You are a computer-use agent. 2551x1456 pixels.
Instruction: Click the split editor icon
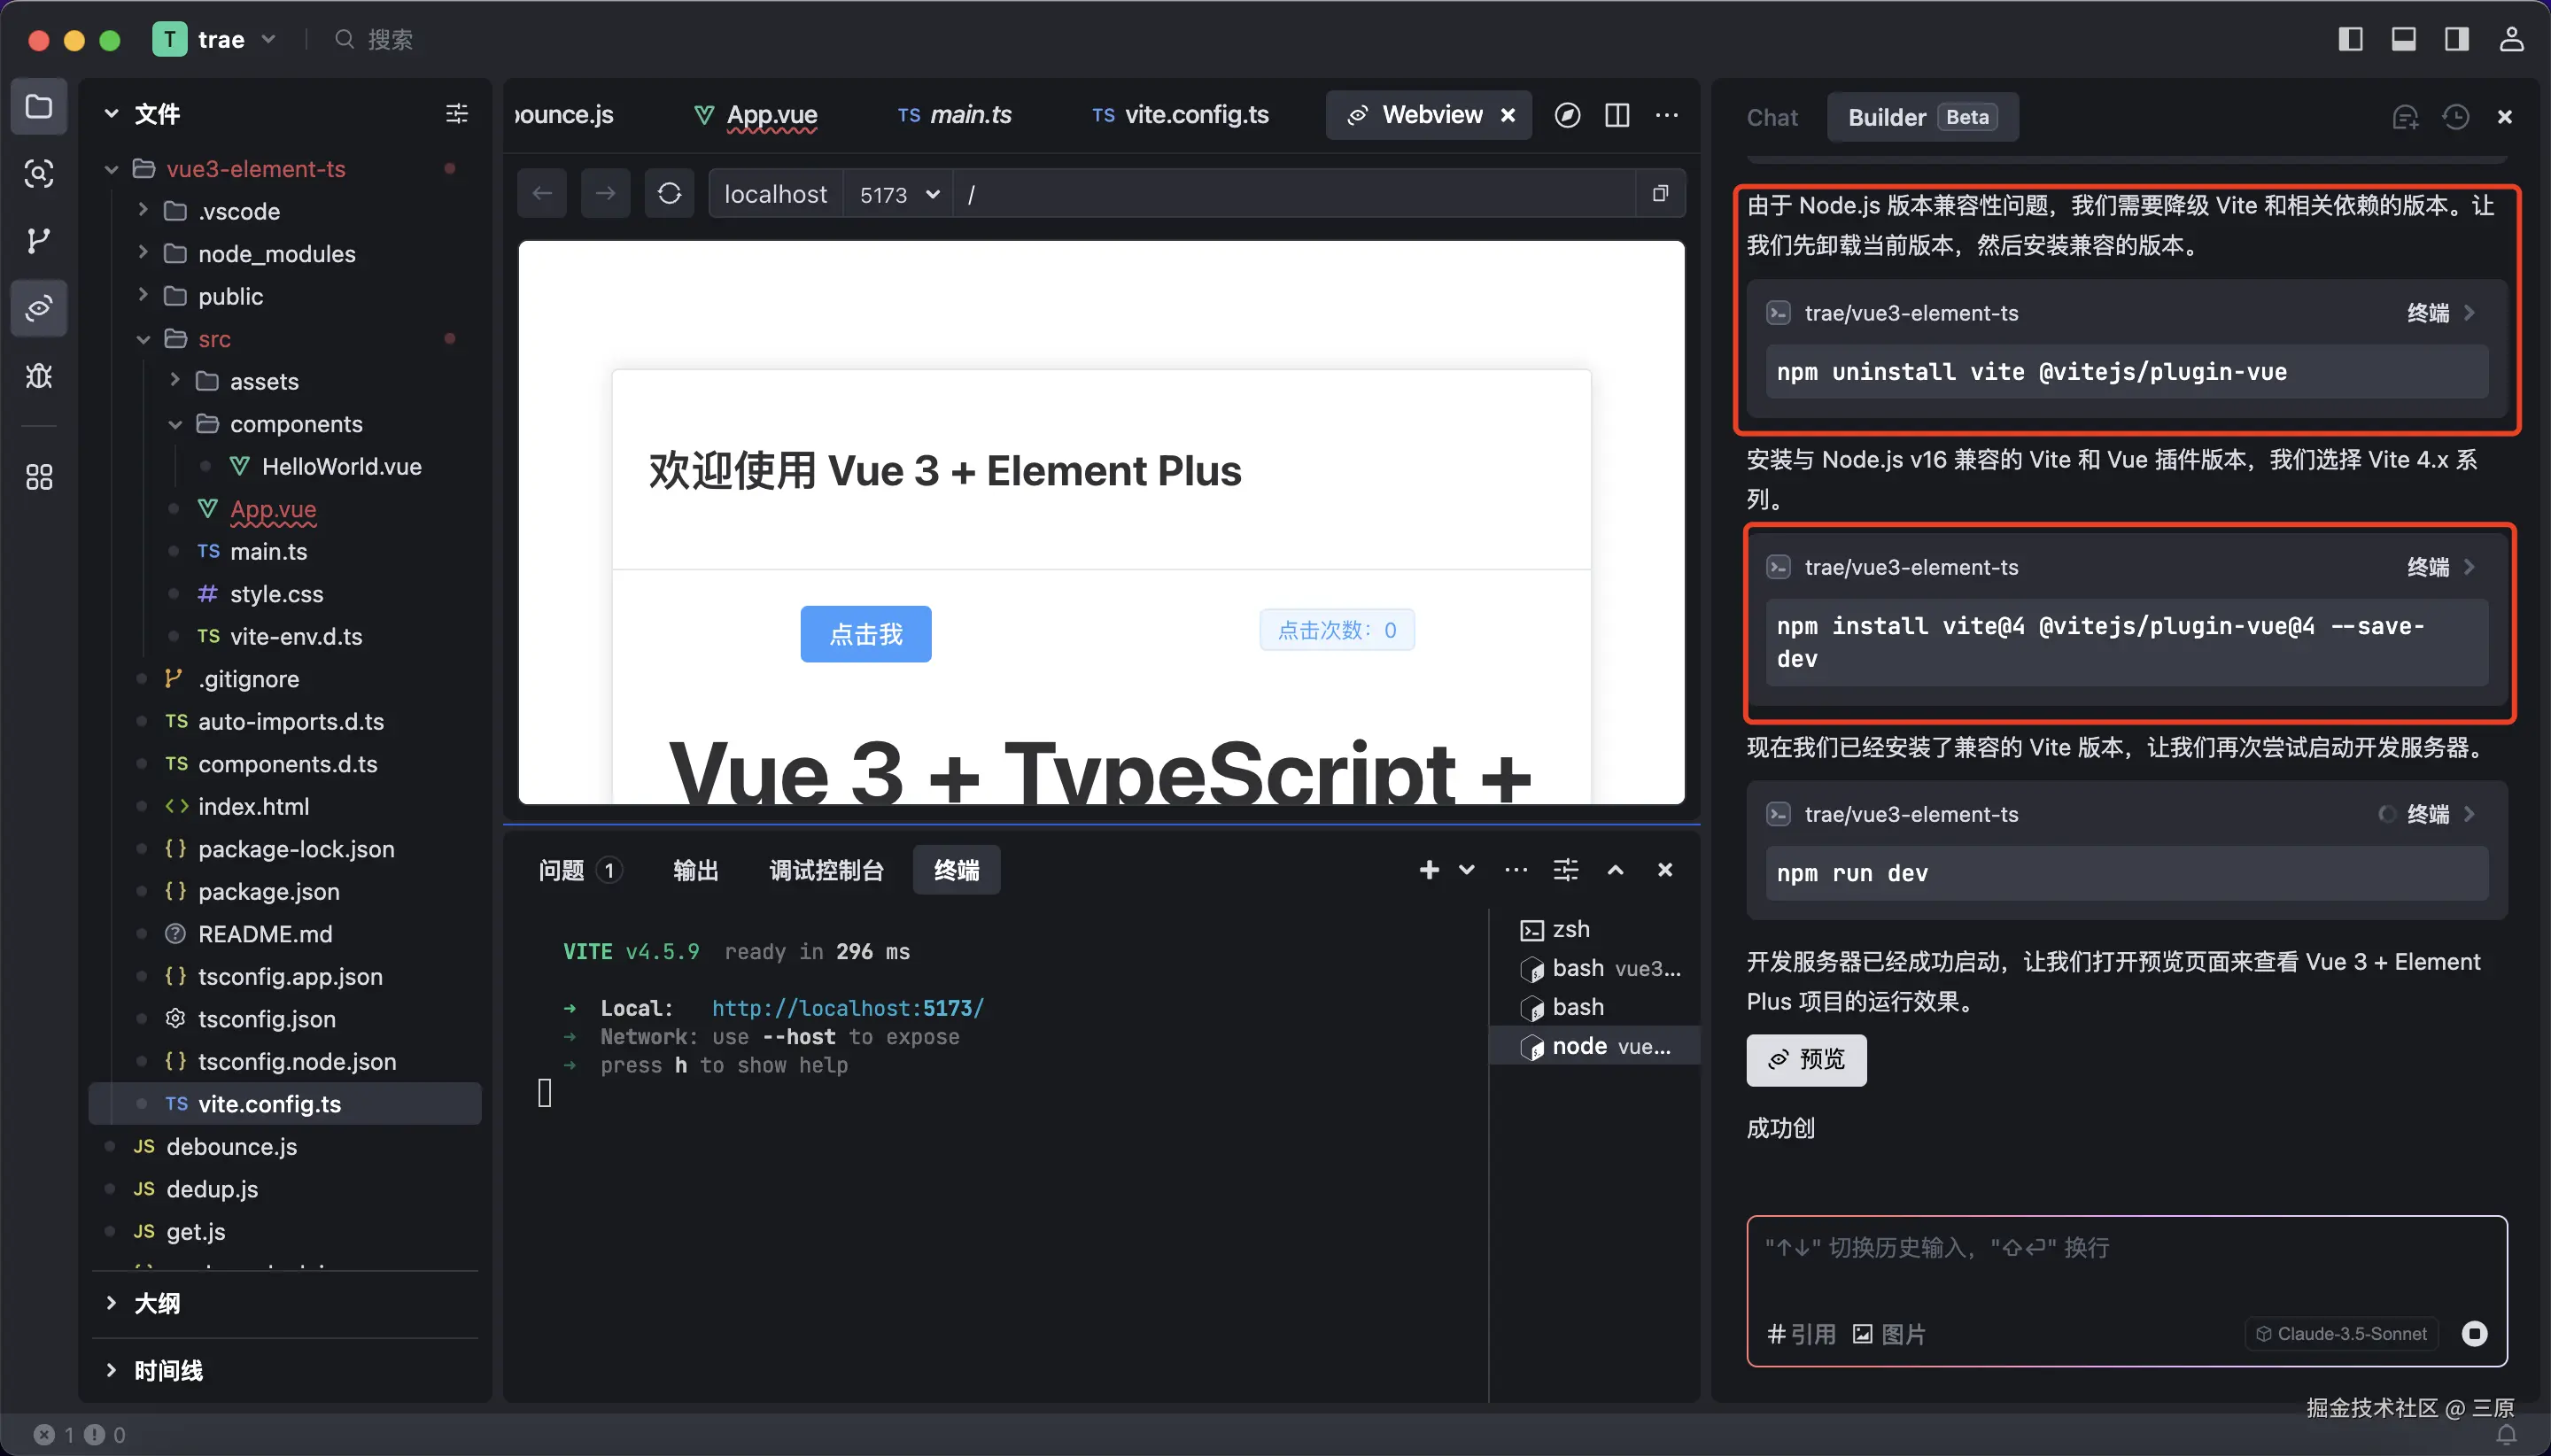(1617, 115)
